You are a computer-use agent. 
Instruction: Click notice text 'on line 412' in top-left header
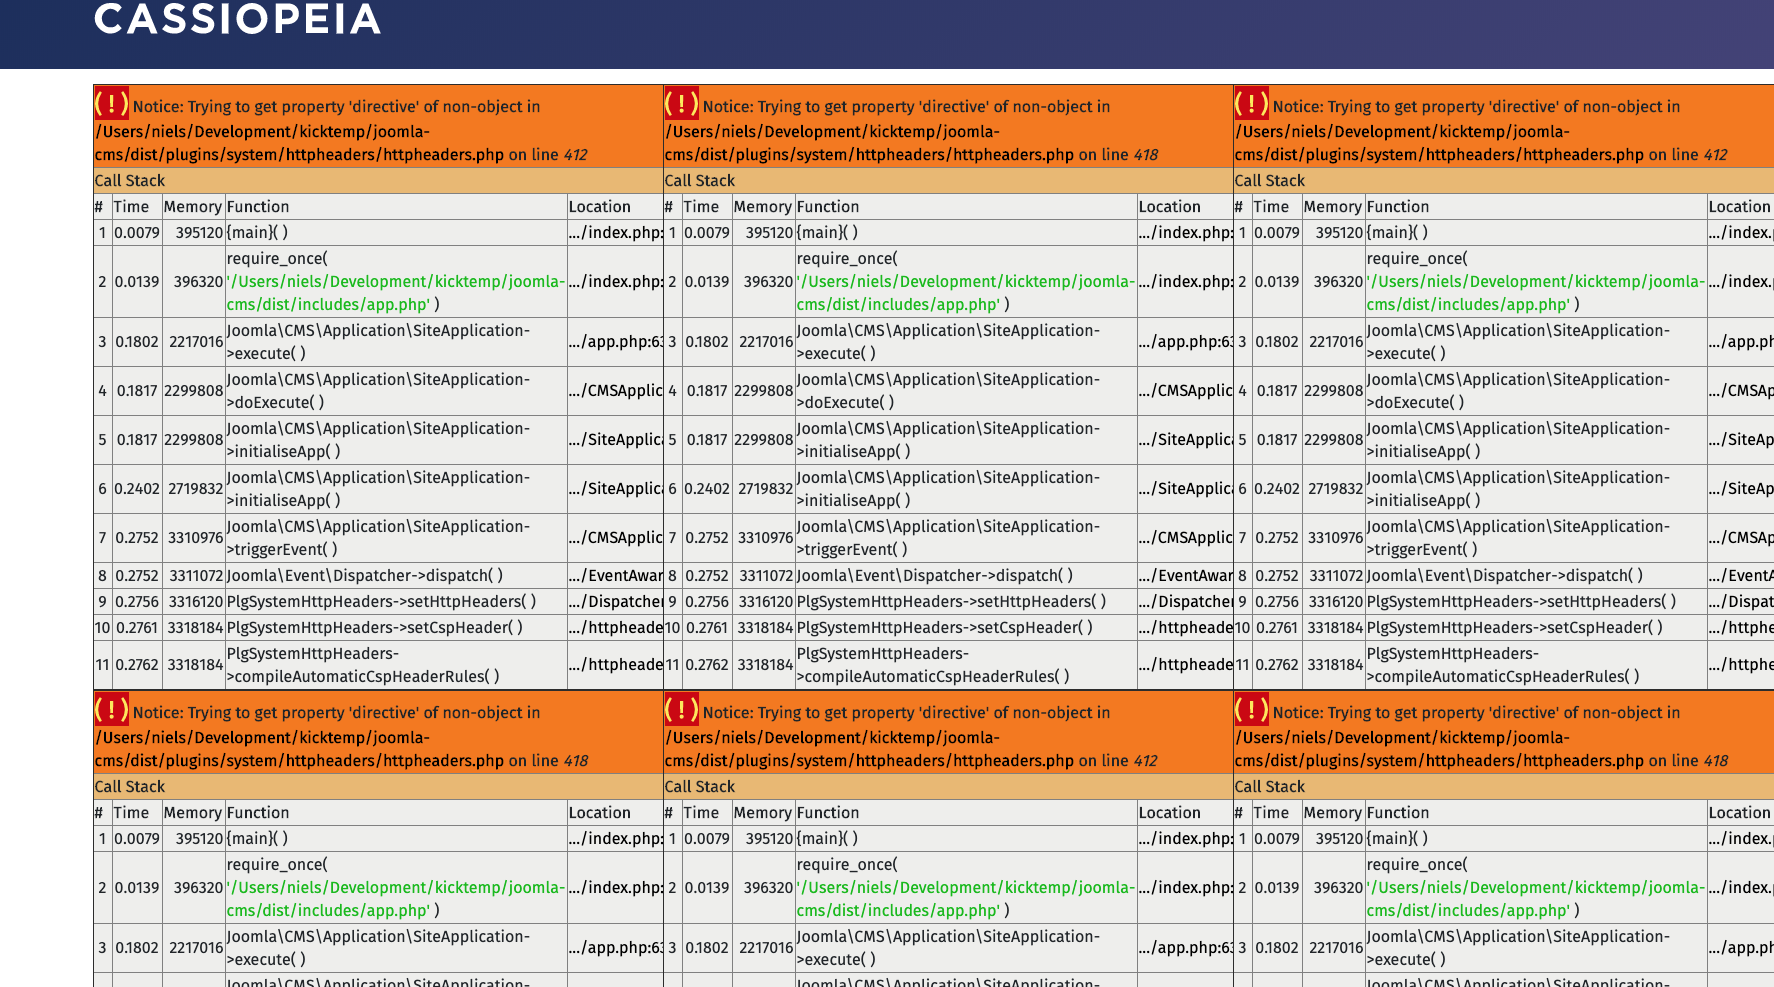548,155
